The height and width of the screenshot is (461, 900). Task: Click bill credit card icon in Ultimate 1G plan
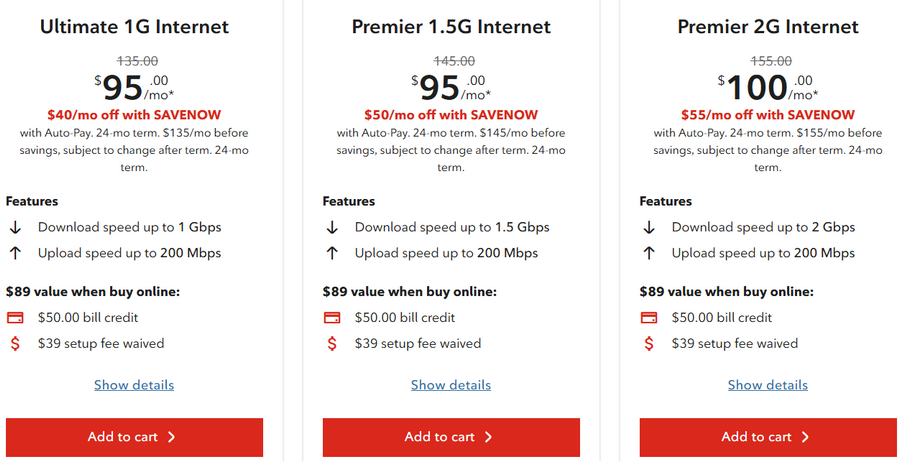click(15, 318)
